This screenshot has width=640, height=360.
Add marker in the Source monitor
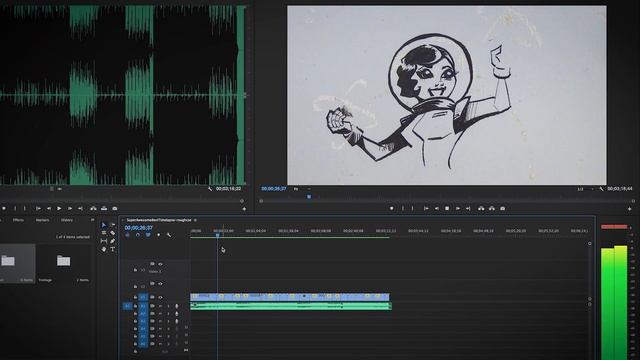(x=4, y=209)
